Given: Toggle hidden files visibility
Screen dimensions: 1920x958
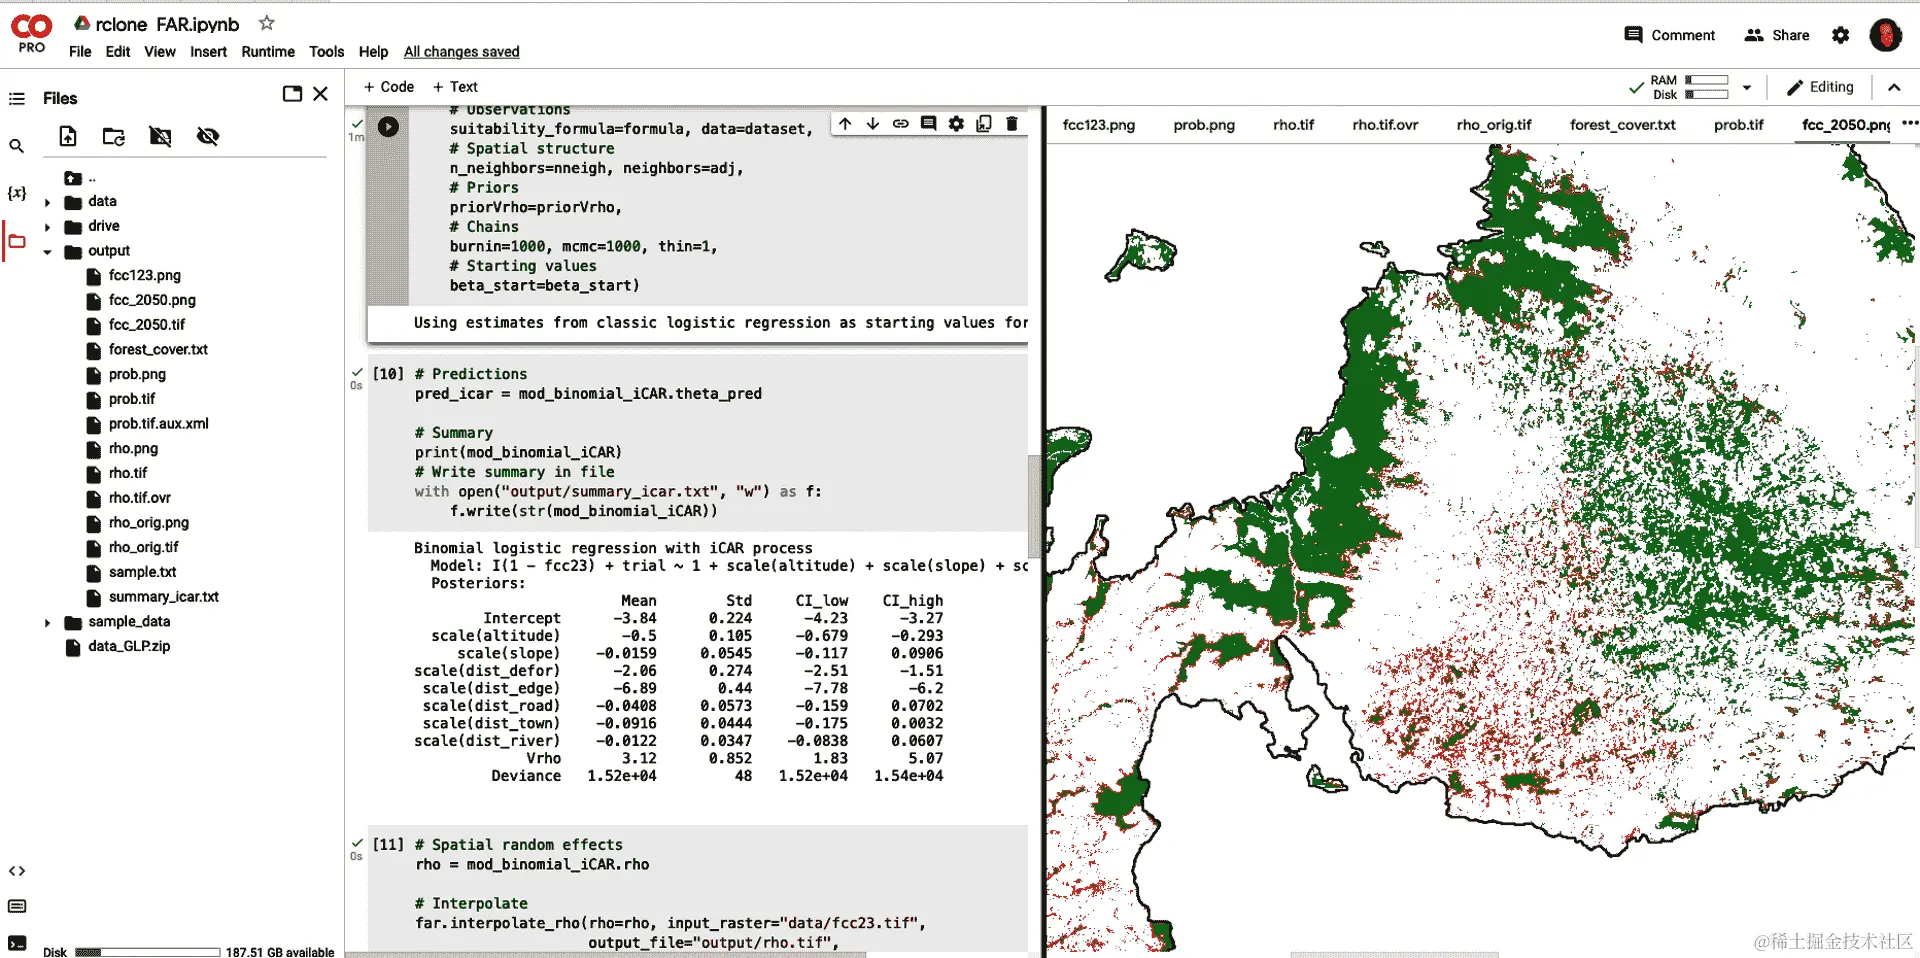Looking at the screenshot, I should tap(208, 136).
